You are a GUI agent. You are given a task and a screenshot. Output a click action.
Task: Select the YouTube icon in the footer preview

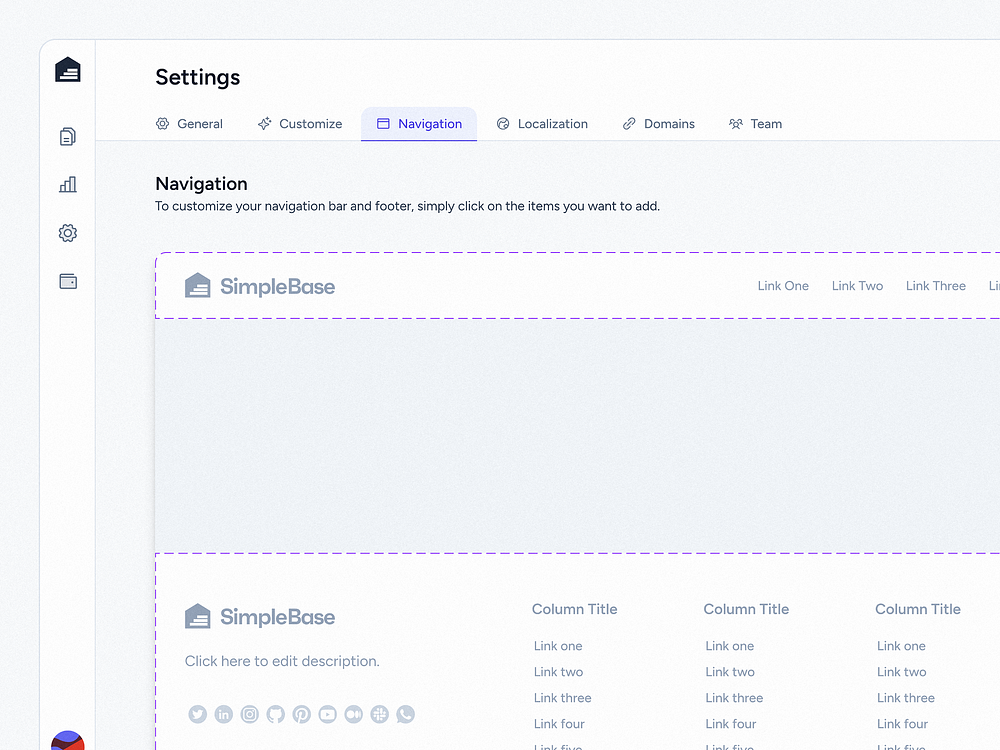(327, 714)
